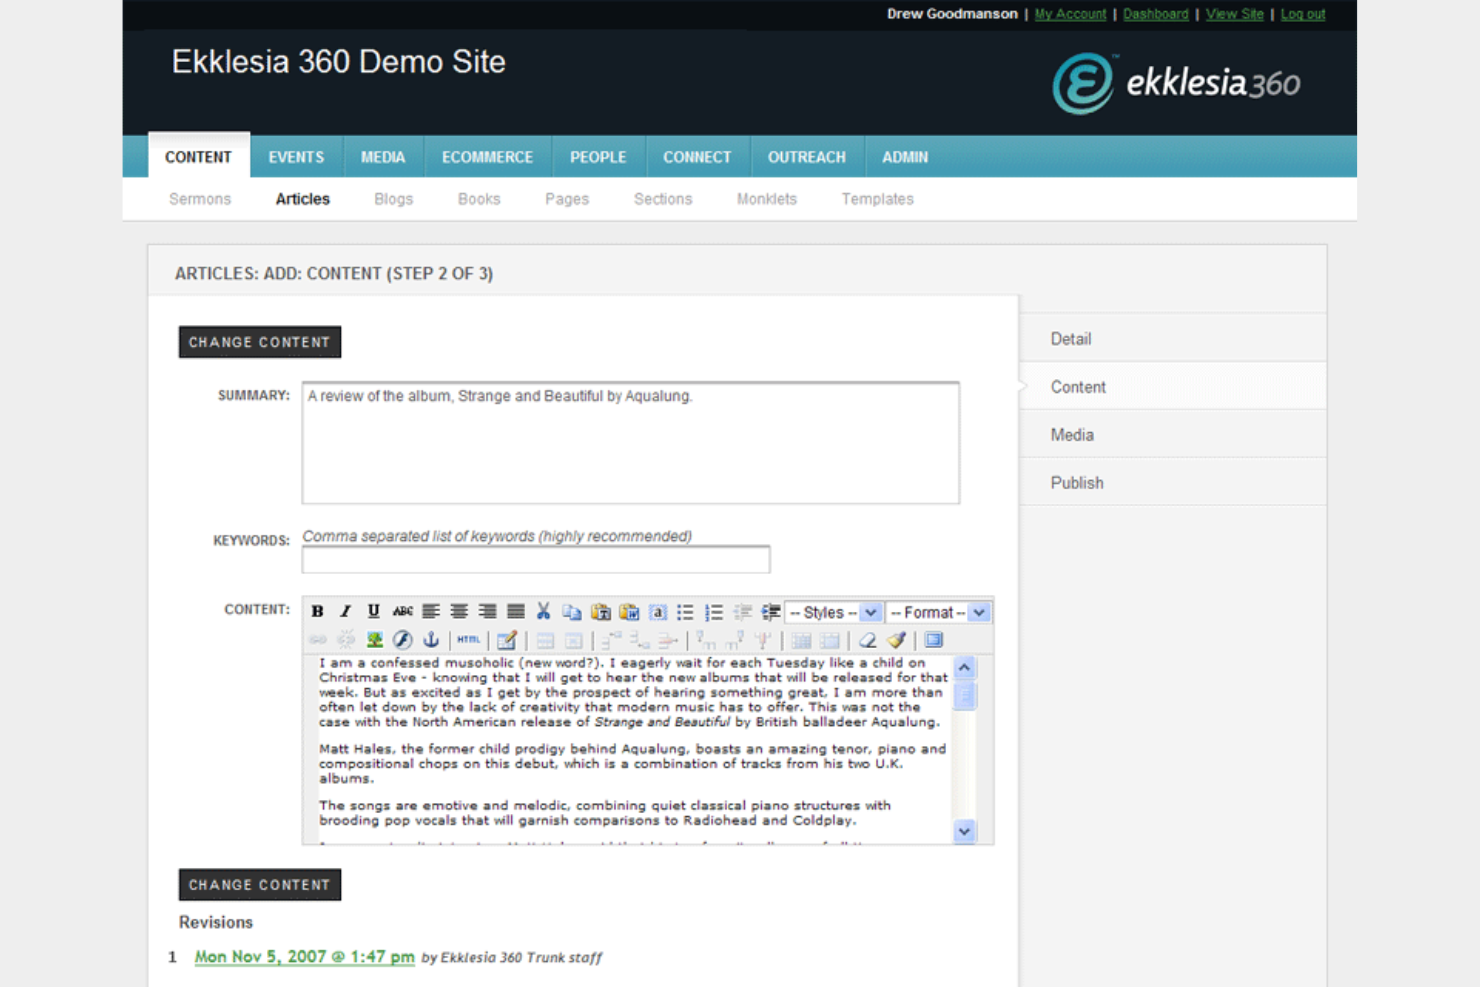Click into the Keywords input field
Screen dimensions: 1480x987
pyautogui.click(x=536, y=560)
